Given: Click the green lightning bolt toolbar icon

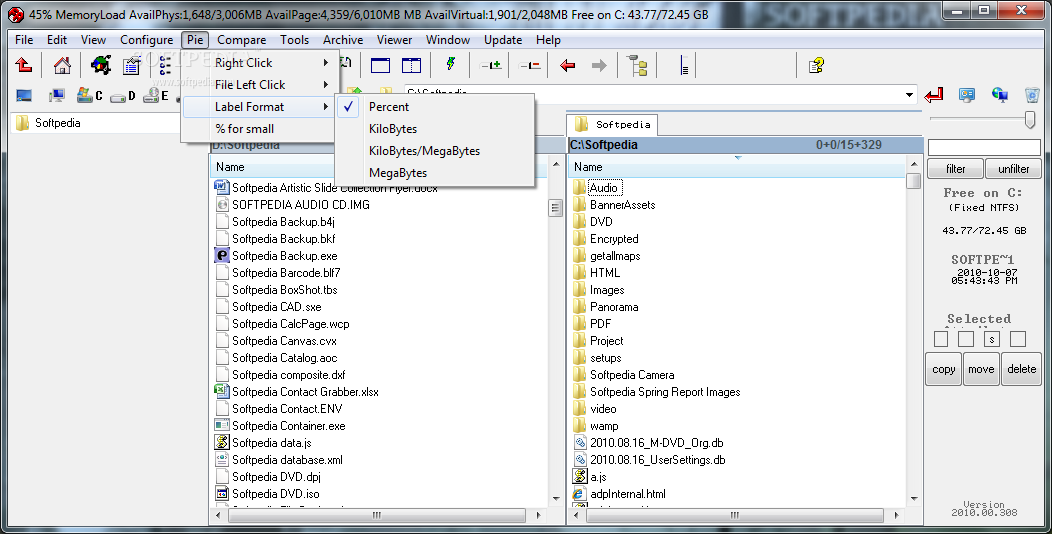Looking at the screenshot, I should point(451,64).
